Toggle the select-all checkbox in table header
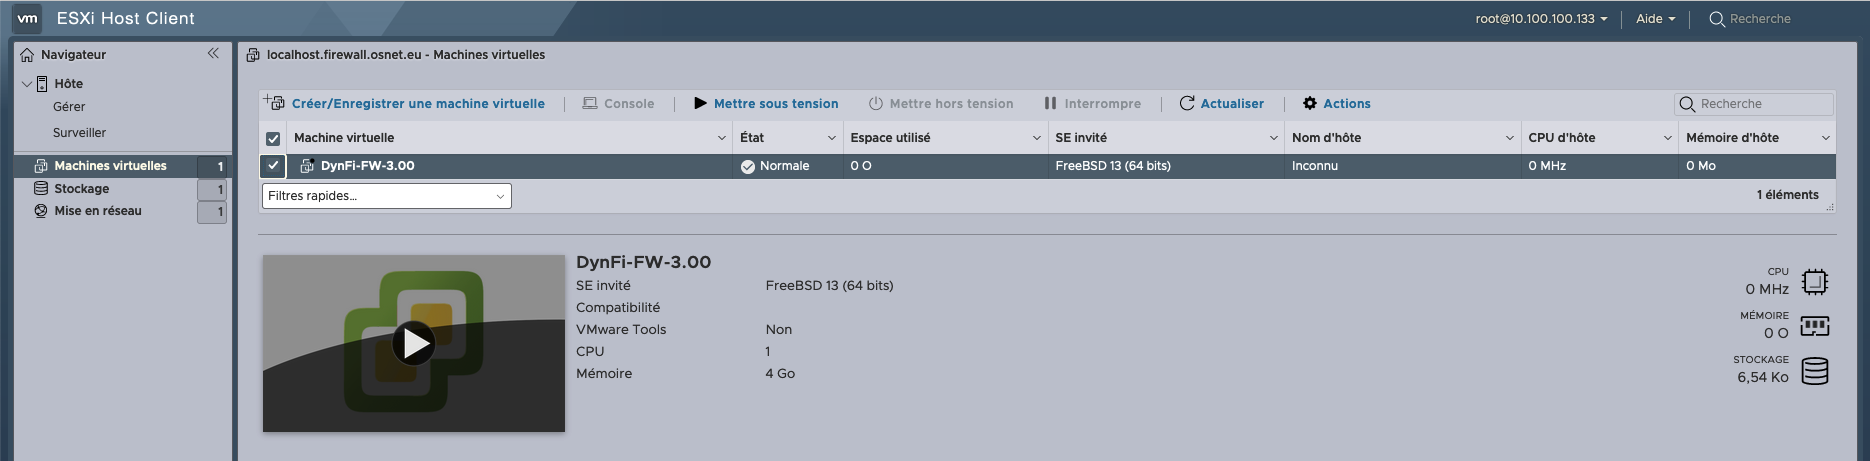Image resolution: width=1870 pixels, height=461 pixels. click(273, 138)
